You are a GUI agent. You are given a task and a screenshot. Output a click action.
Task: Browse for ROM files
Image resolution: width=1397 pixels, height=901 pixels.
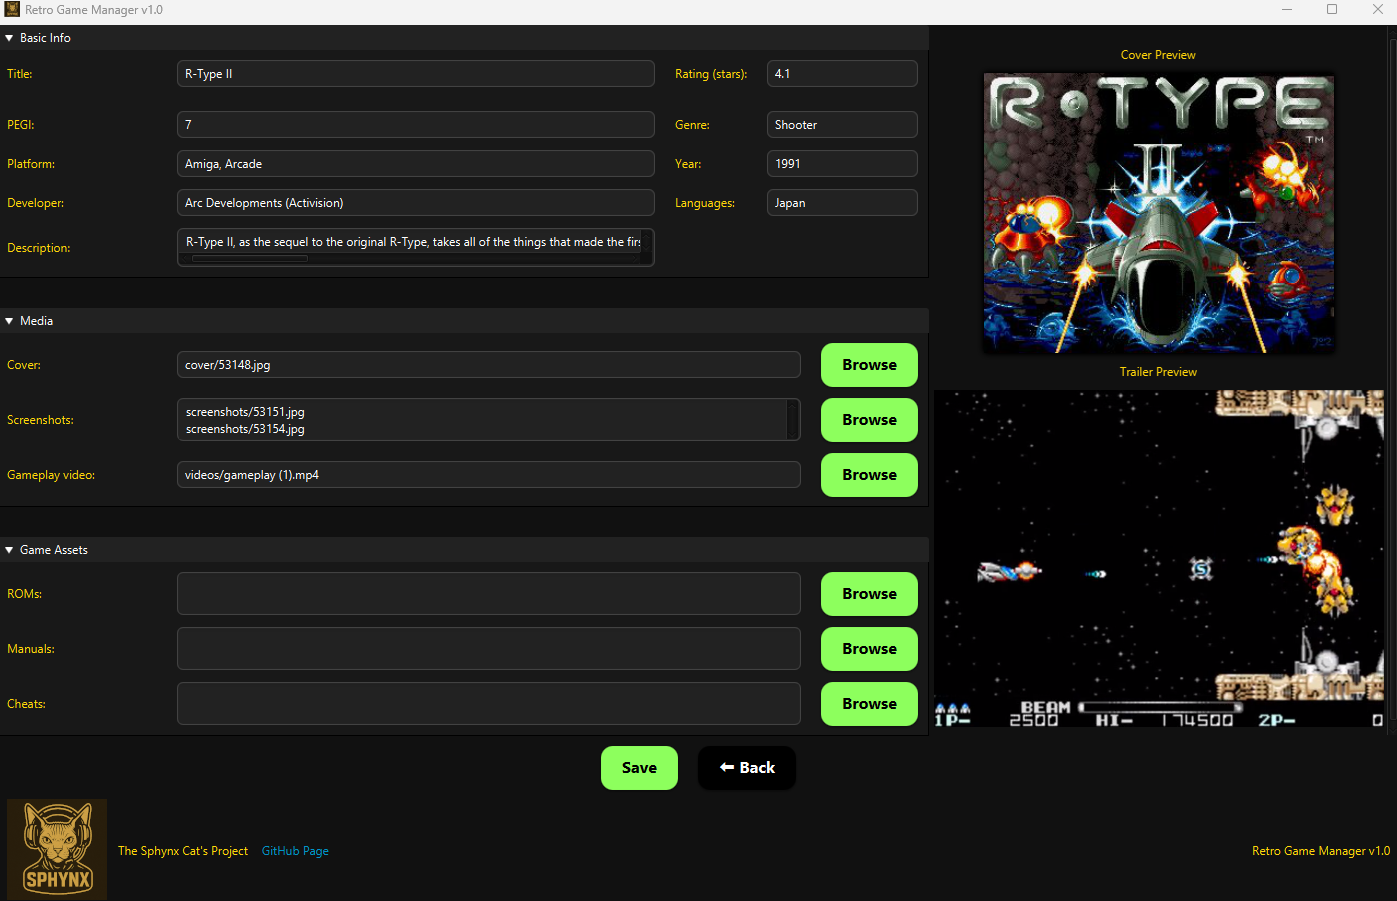pos(868,594)
